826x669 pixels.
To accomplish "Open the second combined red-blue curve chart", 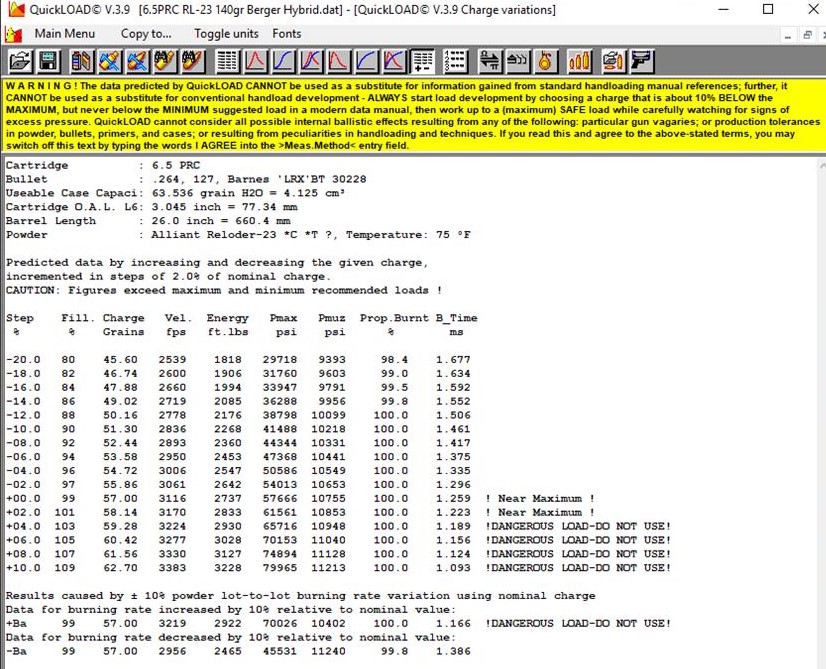I will [394, 61].
